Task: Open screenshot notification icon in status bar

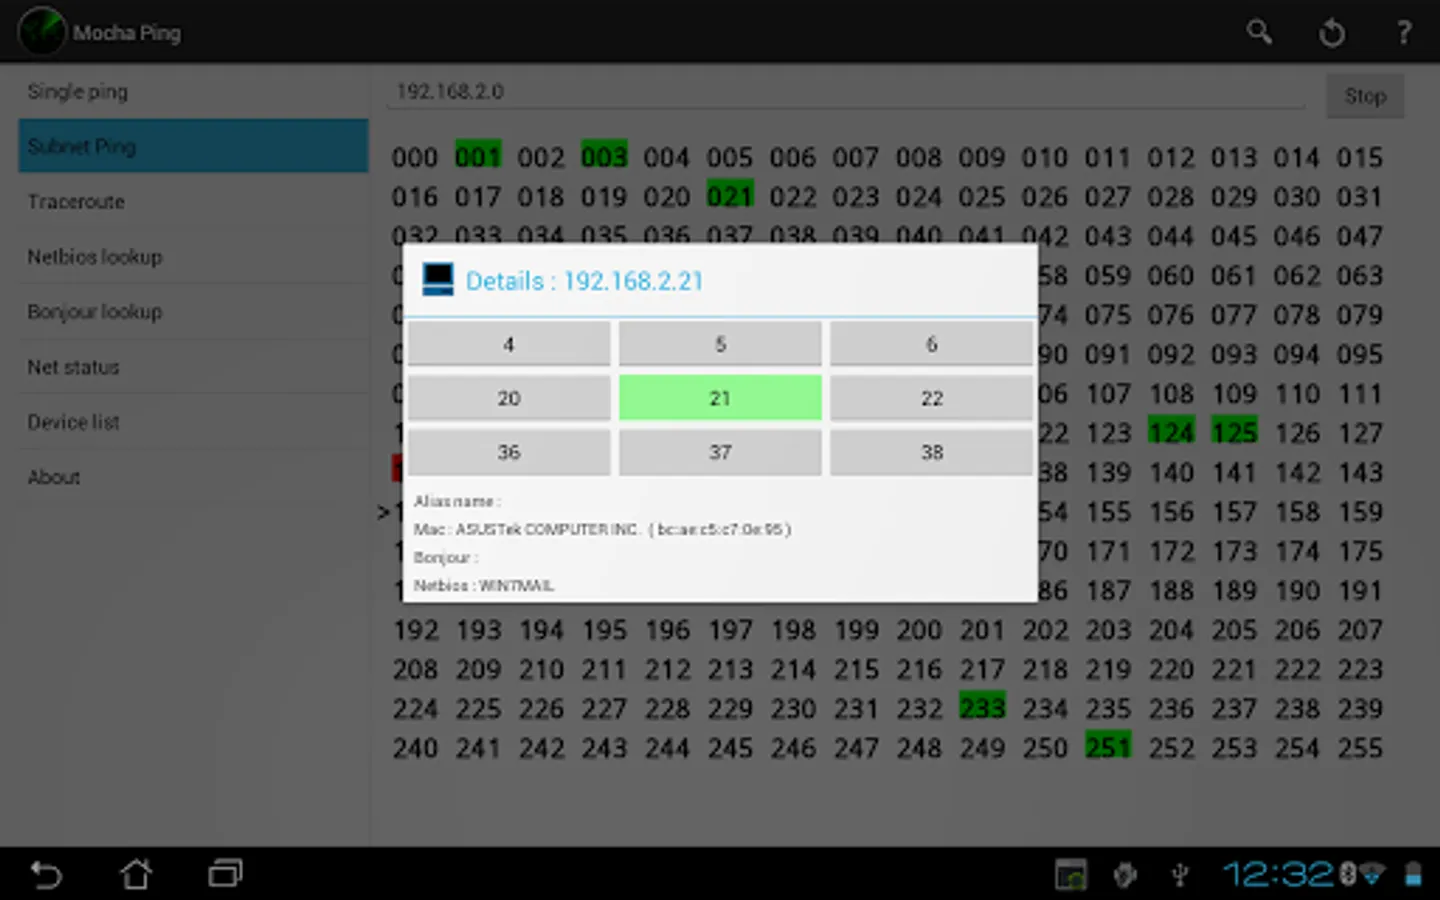Action: coord(1071,875)
